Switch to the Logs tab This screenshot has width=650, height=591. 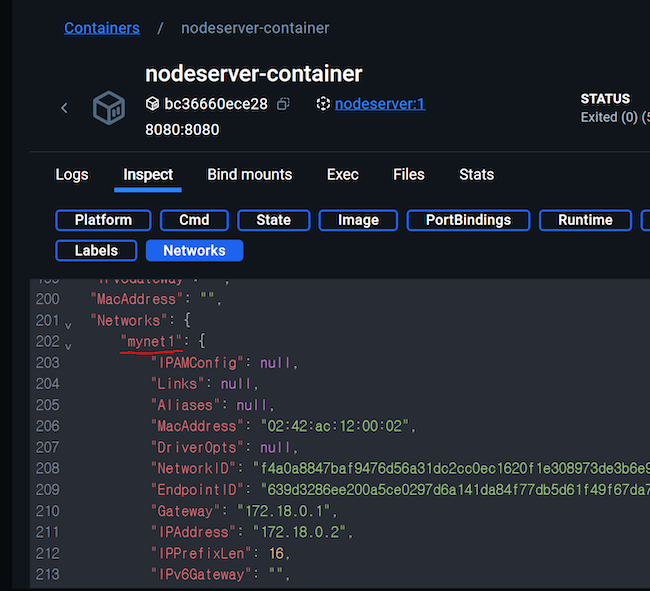[x=72, y=174]
